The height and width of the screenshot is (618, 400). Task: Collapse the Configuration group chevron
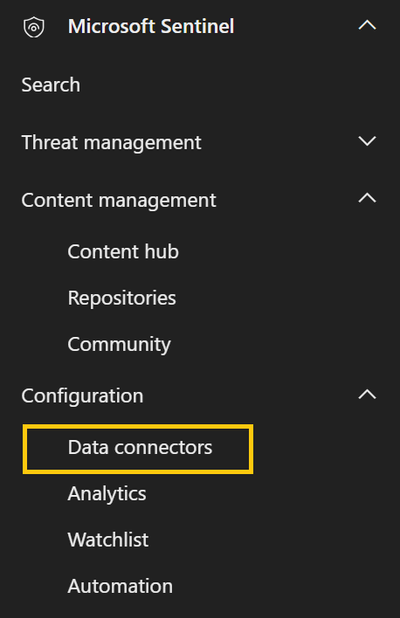[367, 395]
